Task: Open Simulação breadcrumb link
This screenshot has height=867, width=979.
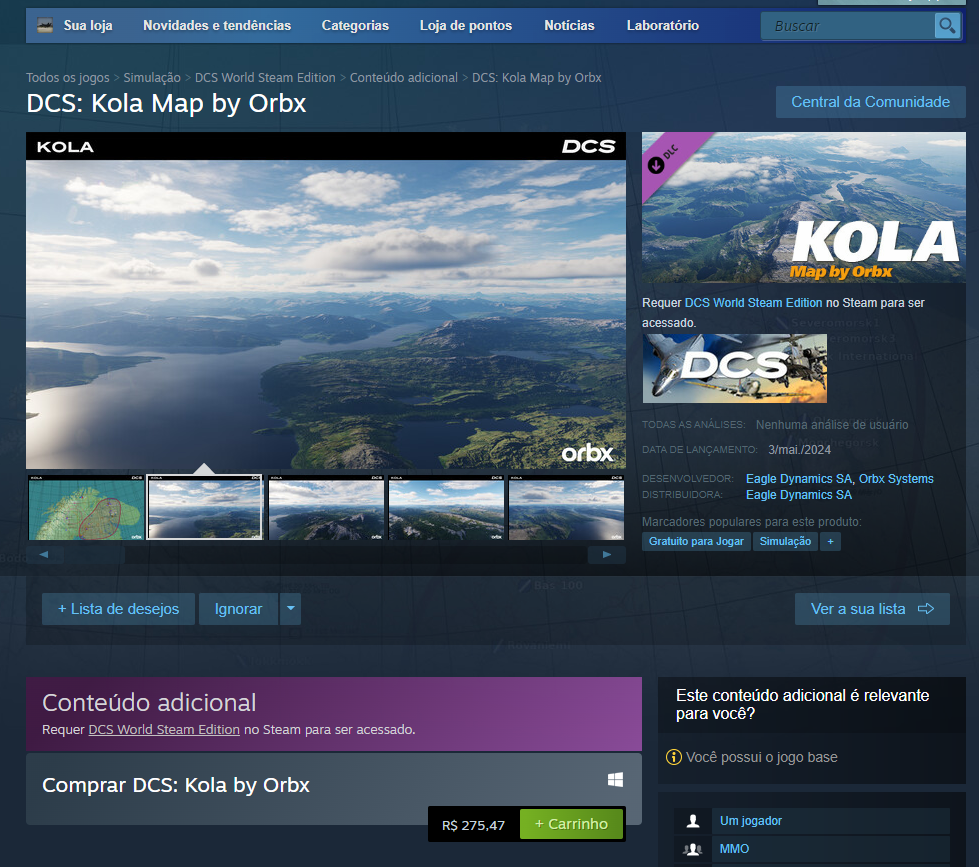Action: point(152,77)
